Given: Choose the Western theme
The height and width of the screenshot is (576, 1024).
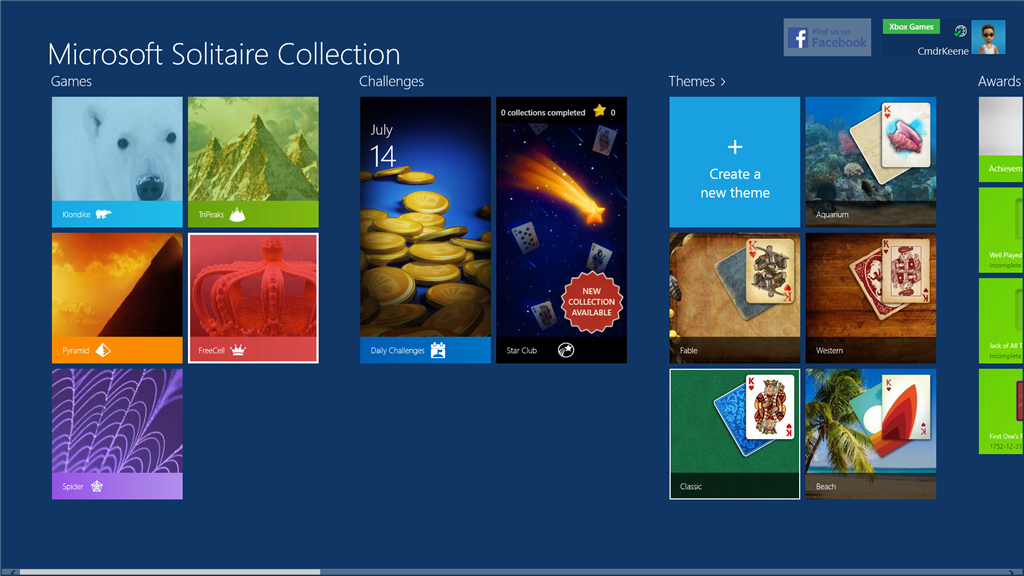Looking at the screenshot, I should click(x=871, y=298).
